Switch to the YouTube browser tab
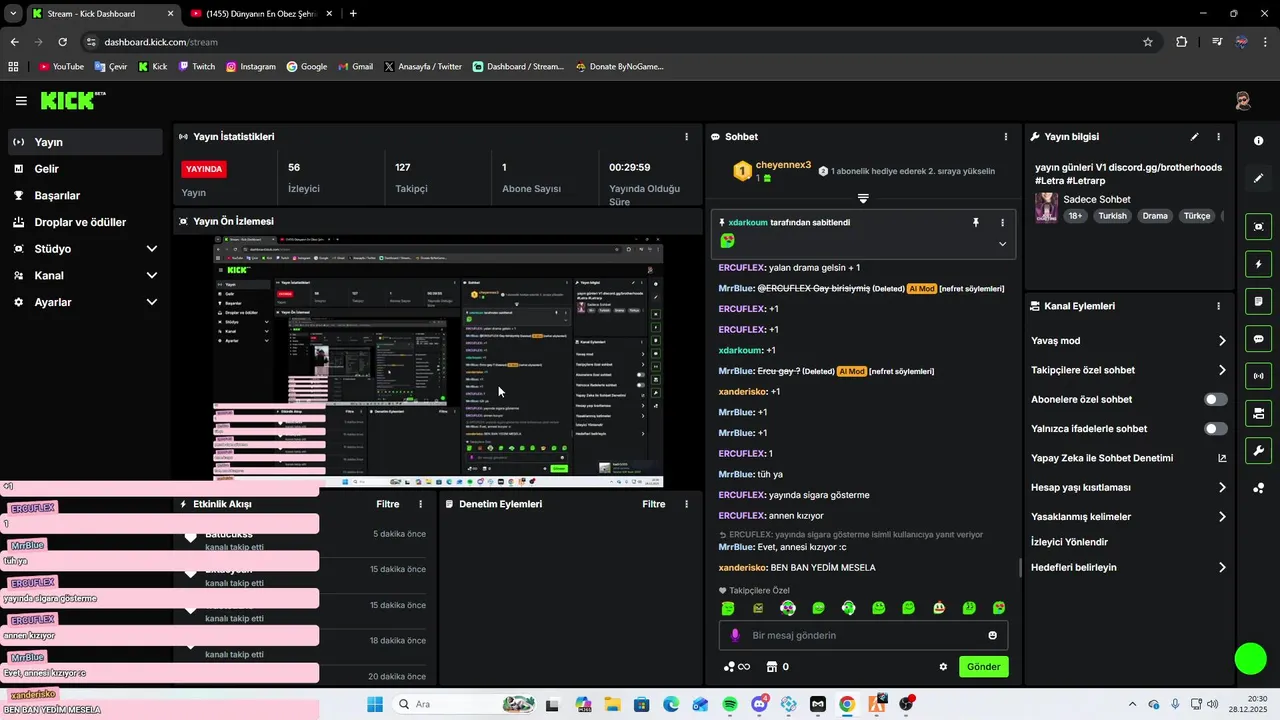Viewport: 1280px width, 720px height. pyautogui.click(x=261, y=14)
